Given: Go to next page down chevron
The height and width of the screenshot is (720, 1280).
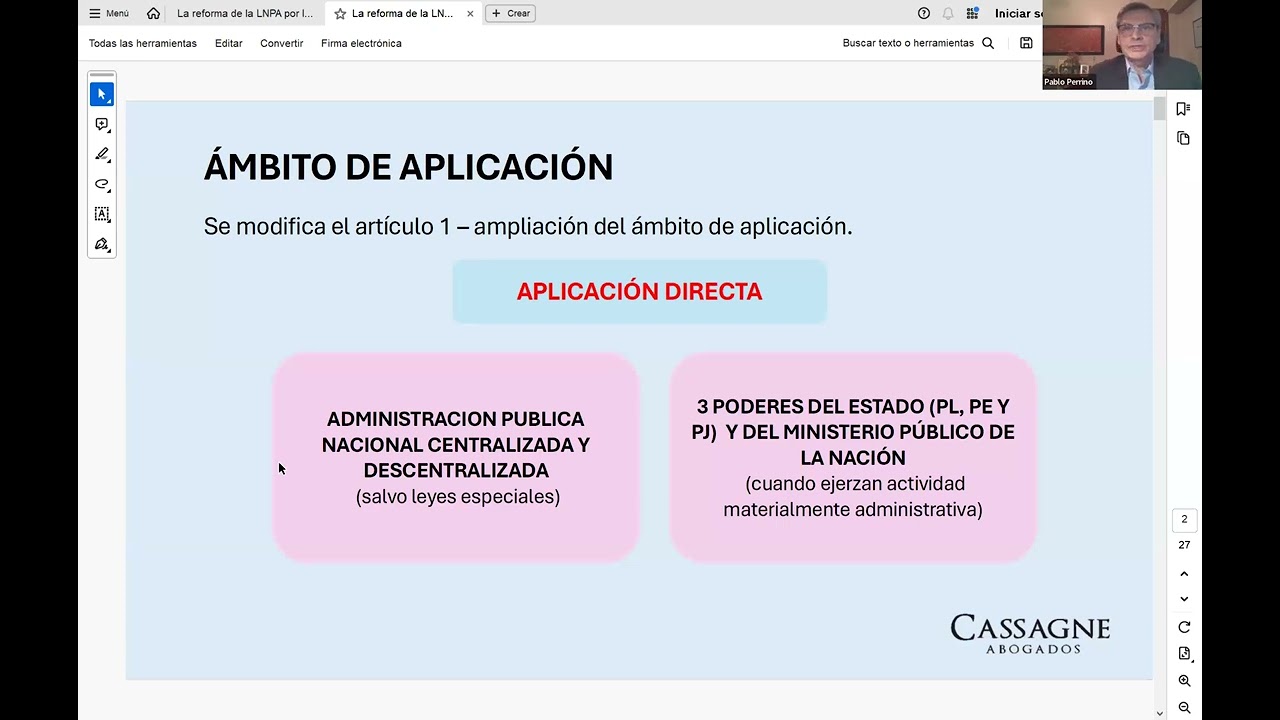Looking at the screenshot, I should pos(1184,599).
